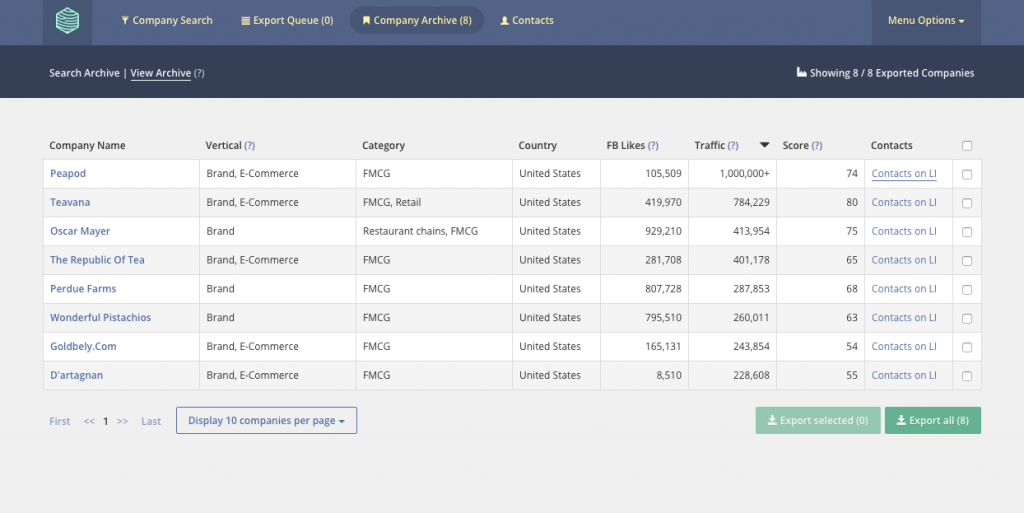Viewport: 1024px width, 513px height.
Task: Open Oscar Mayer company link
Action: pyautogui.click(x=80, y=231)
